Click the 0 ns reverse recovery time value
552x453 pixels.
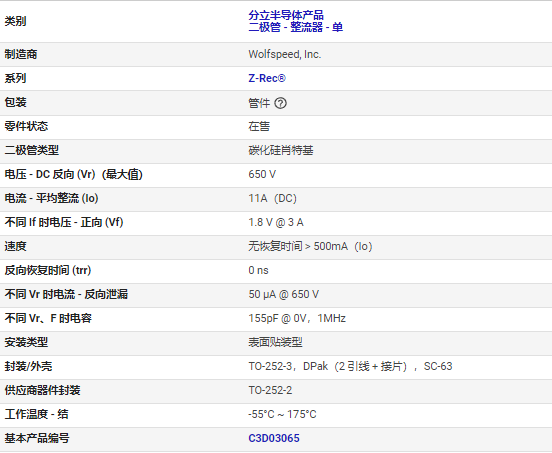258,270
